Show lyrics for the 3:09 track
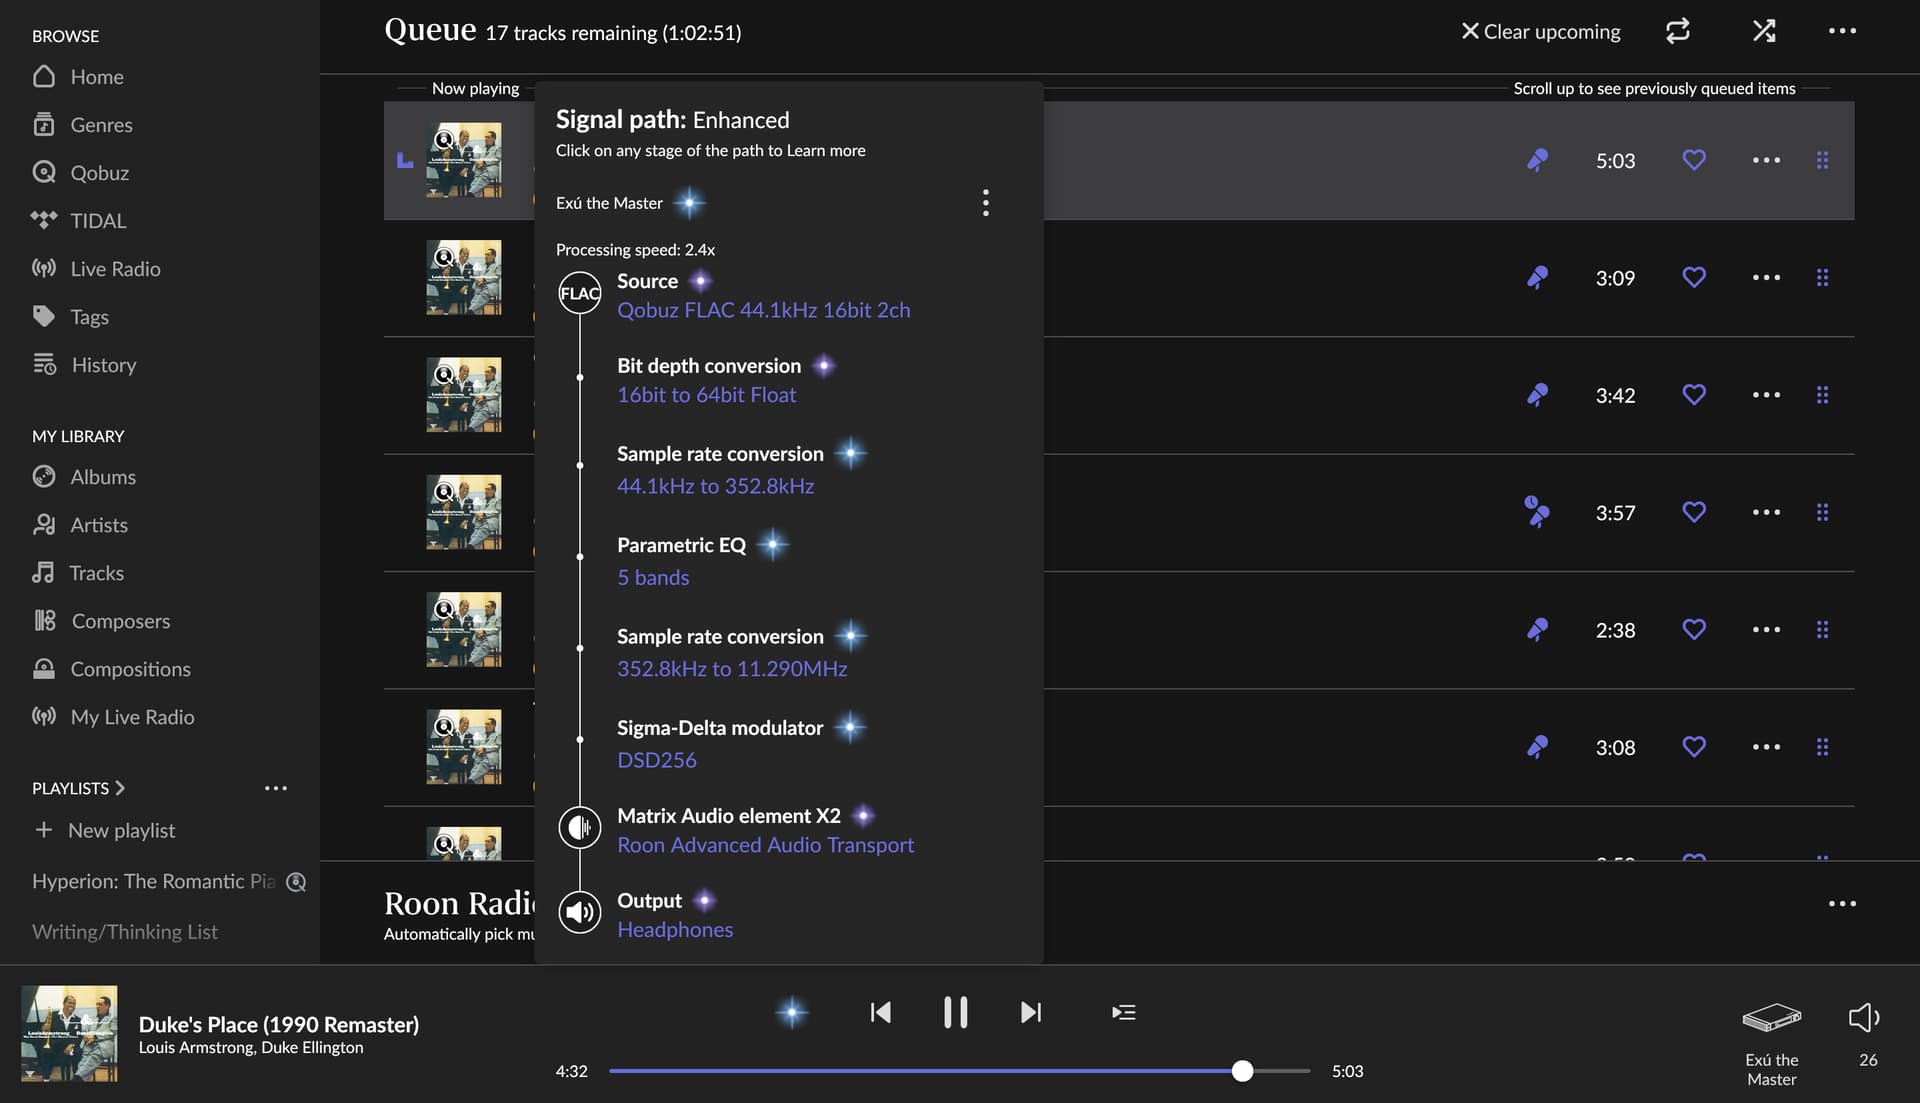 (x=1538, y=277)
